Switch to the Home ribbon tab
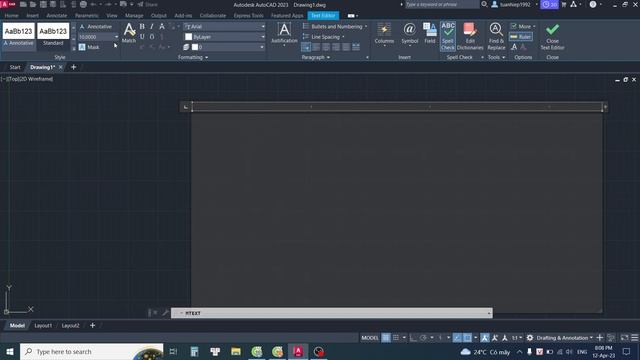Image resolution: width=640 pixels, height=360 pixels. (x=11, y=16)
